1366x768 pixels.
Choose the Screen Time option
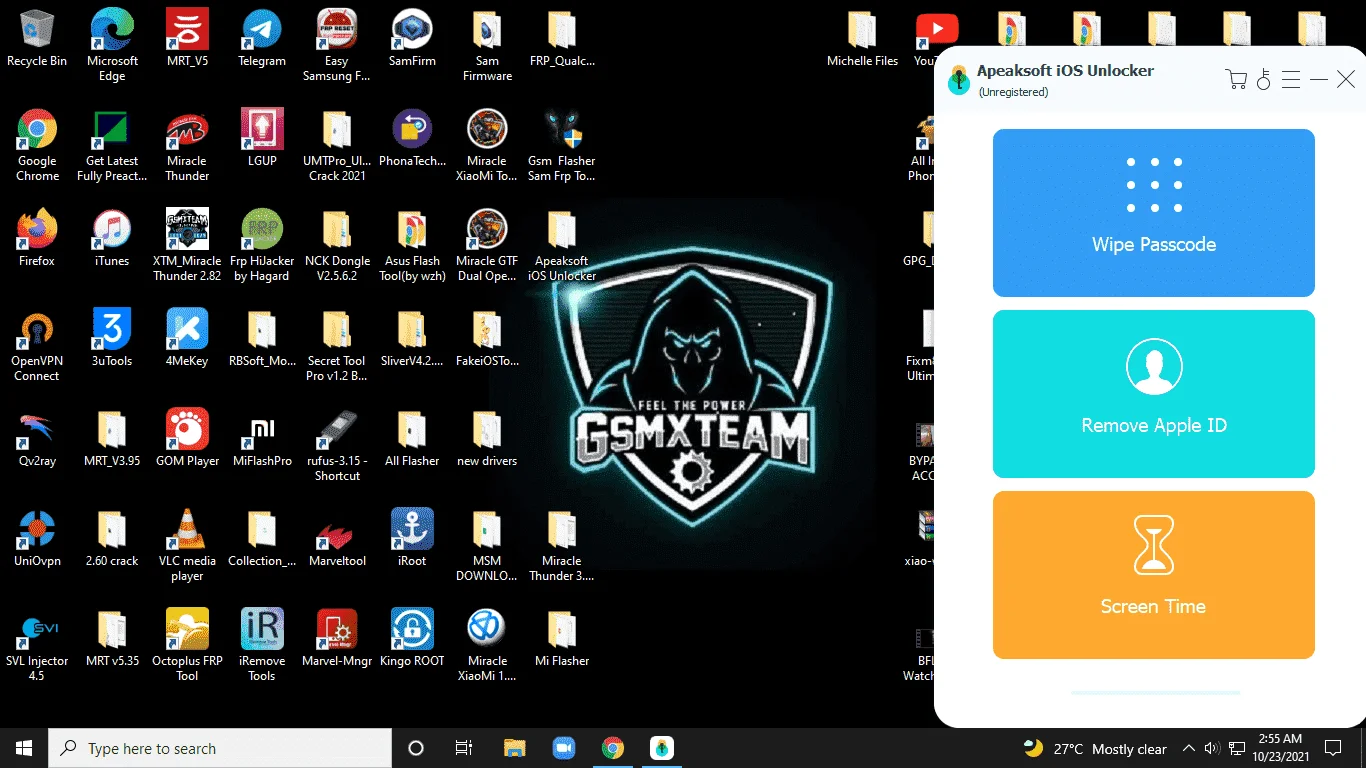click(1153, 575)
